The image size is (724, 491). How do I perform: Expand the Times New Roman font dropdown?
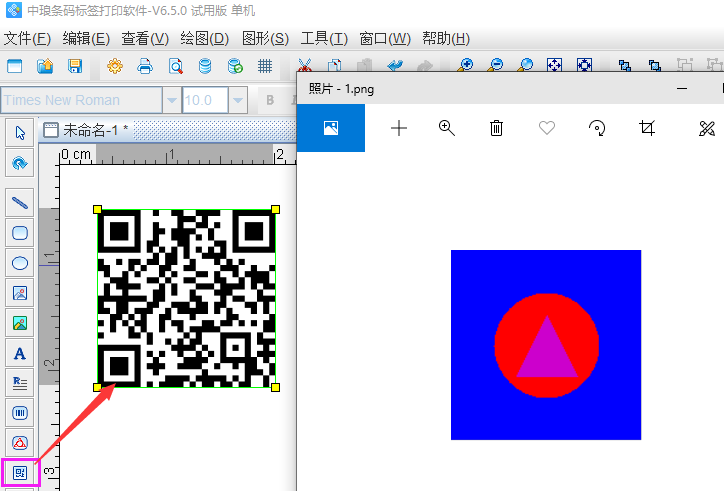171,100
